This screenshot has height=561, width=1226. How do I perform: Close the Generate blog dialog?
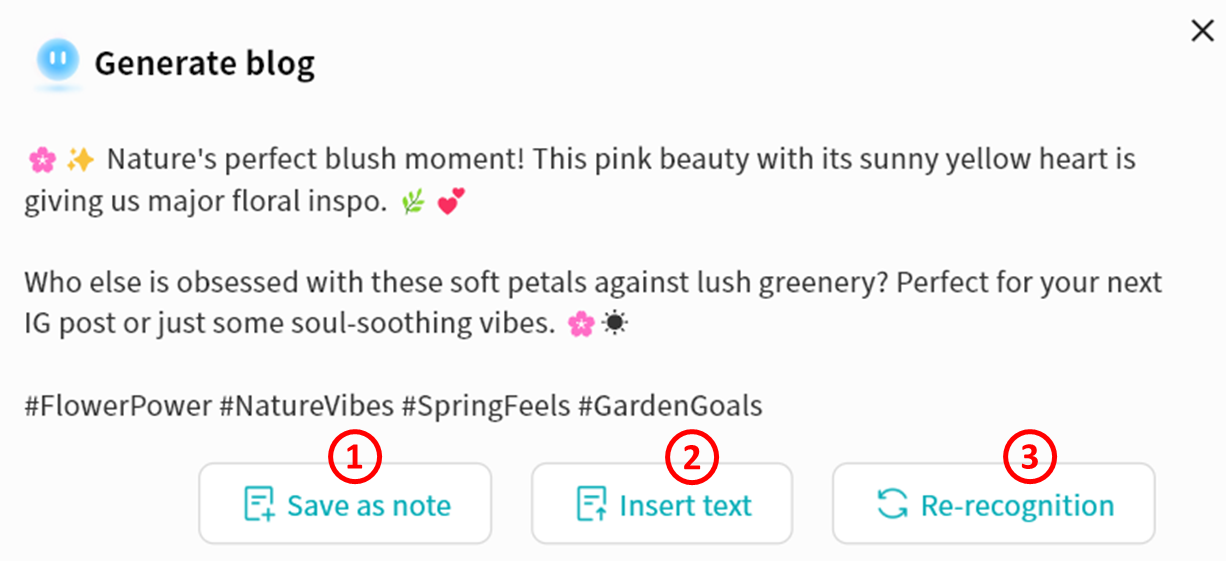point(1202,31)
